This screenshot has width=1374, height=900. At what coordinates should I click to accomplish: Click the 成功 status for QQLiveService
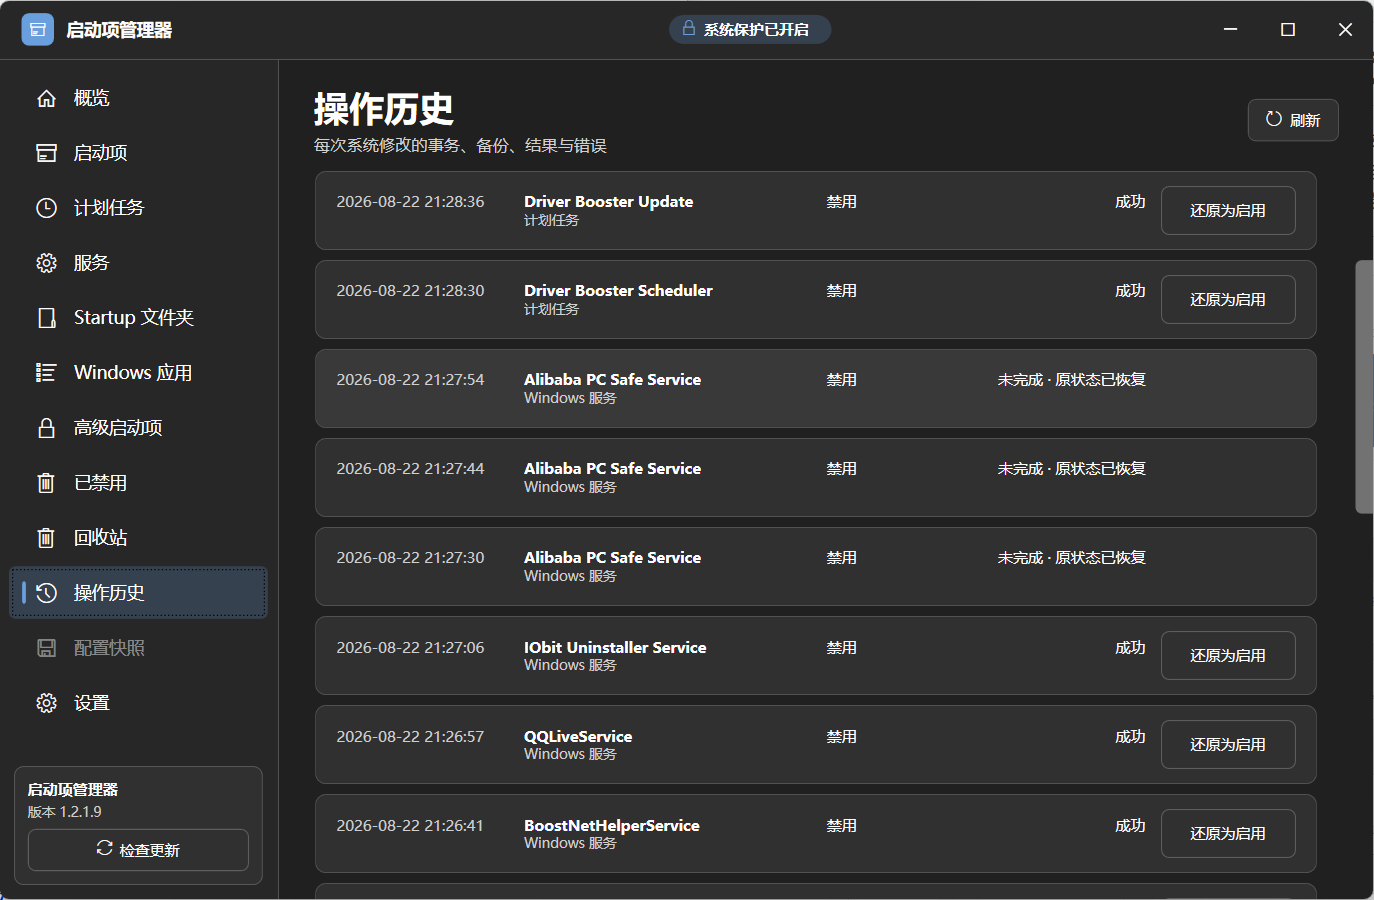[1131, 736]
